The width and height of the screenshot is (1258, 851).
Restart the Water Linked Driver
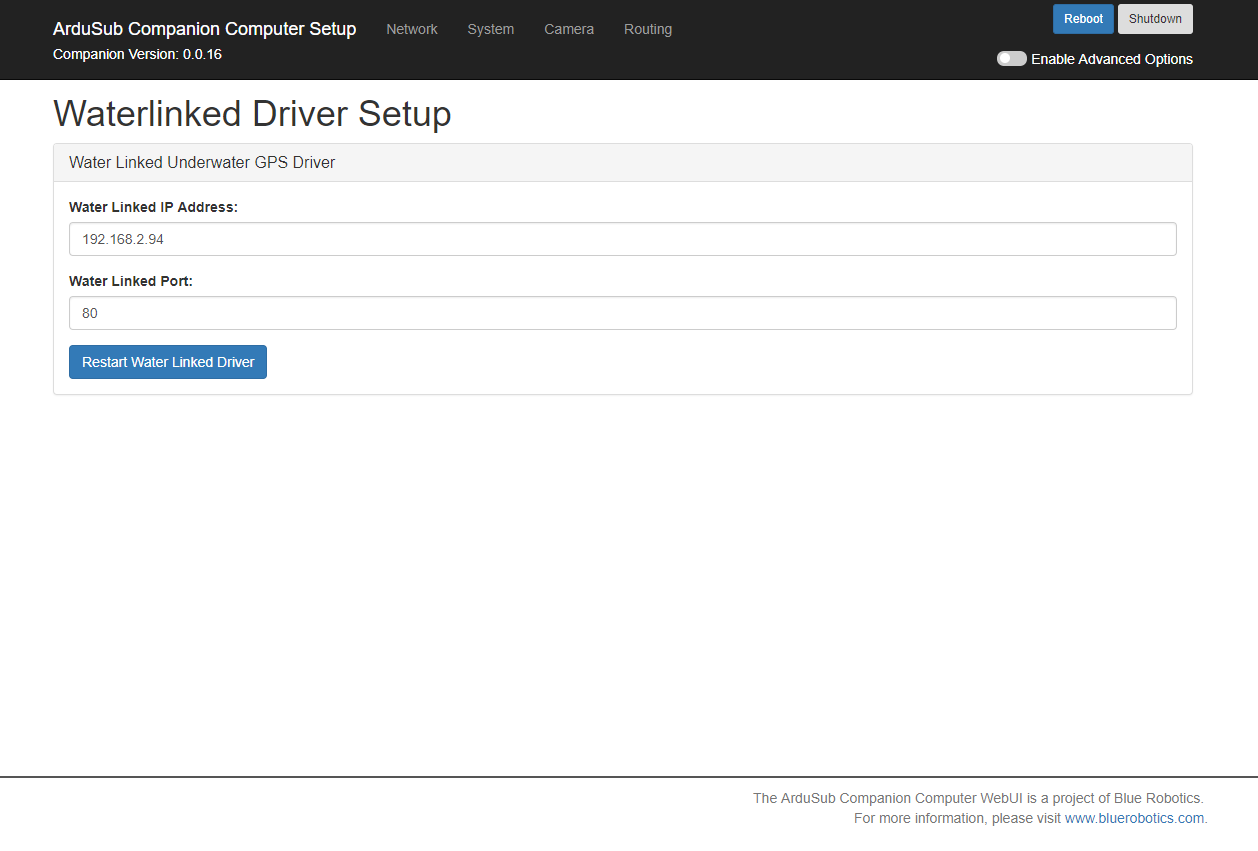pyautogui.click(x=168, y=362)
